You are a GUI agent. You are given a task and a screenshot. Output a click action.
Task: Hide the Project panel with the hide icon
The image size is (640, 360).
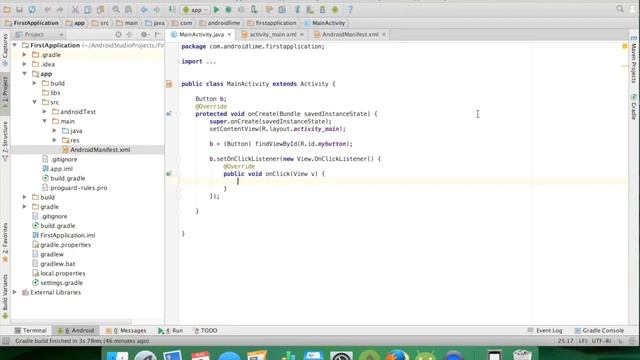click(157, 35)
